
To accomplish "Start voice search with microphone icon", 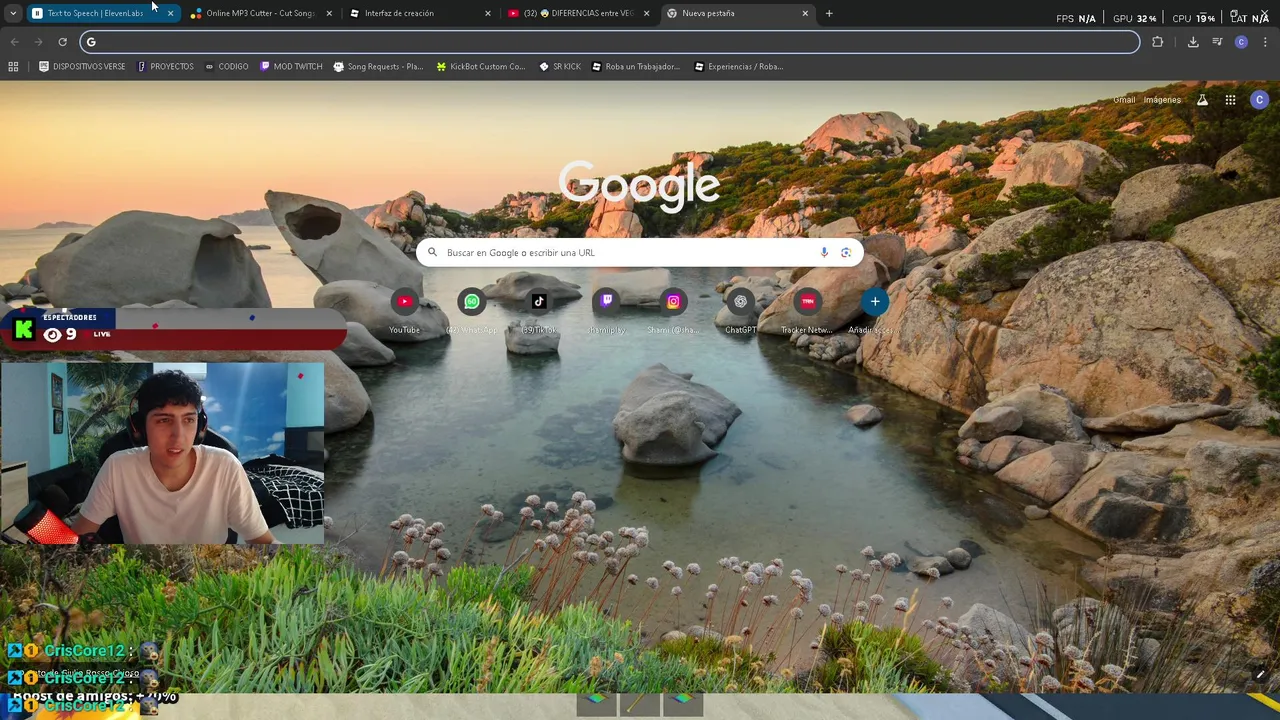I will pyautogui.click(x=824, y=253).
